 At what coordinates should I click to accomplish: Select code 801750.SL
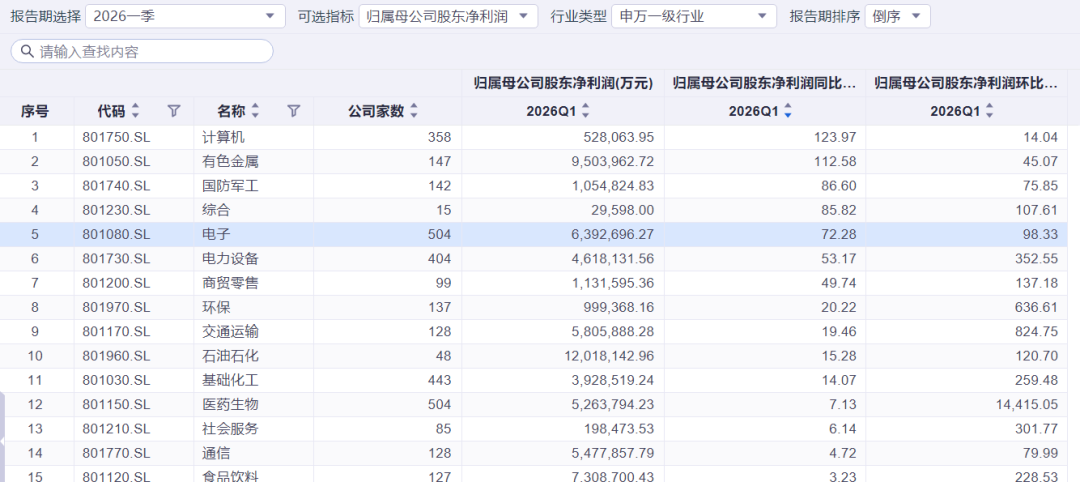click(116, 137)
